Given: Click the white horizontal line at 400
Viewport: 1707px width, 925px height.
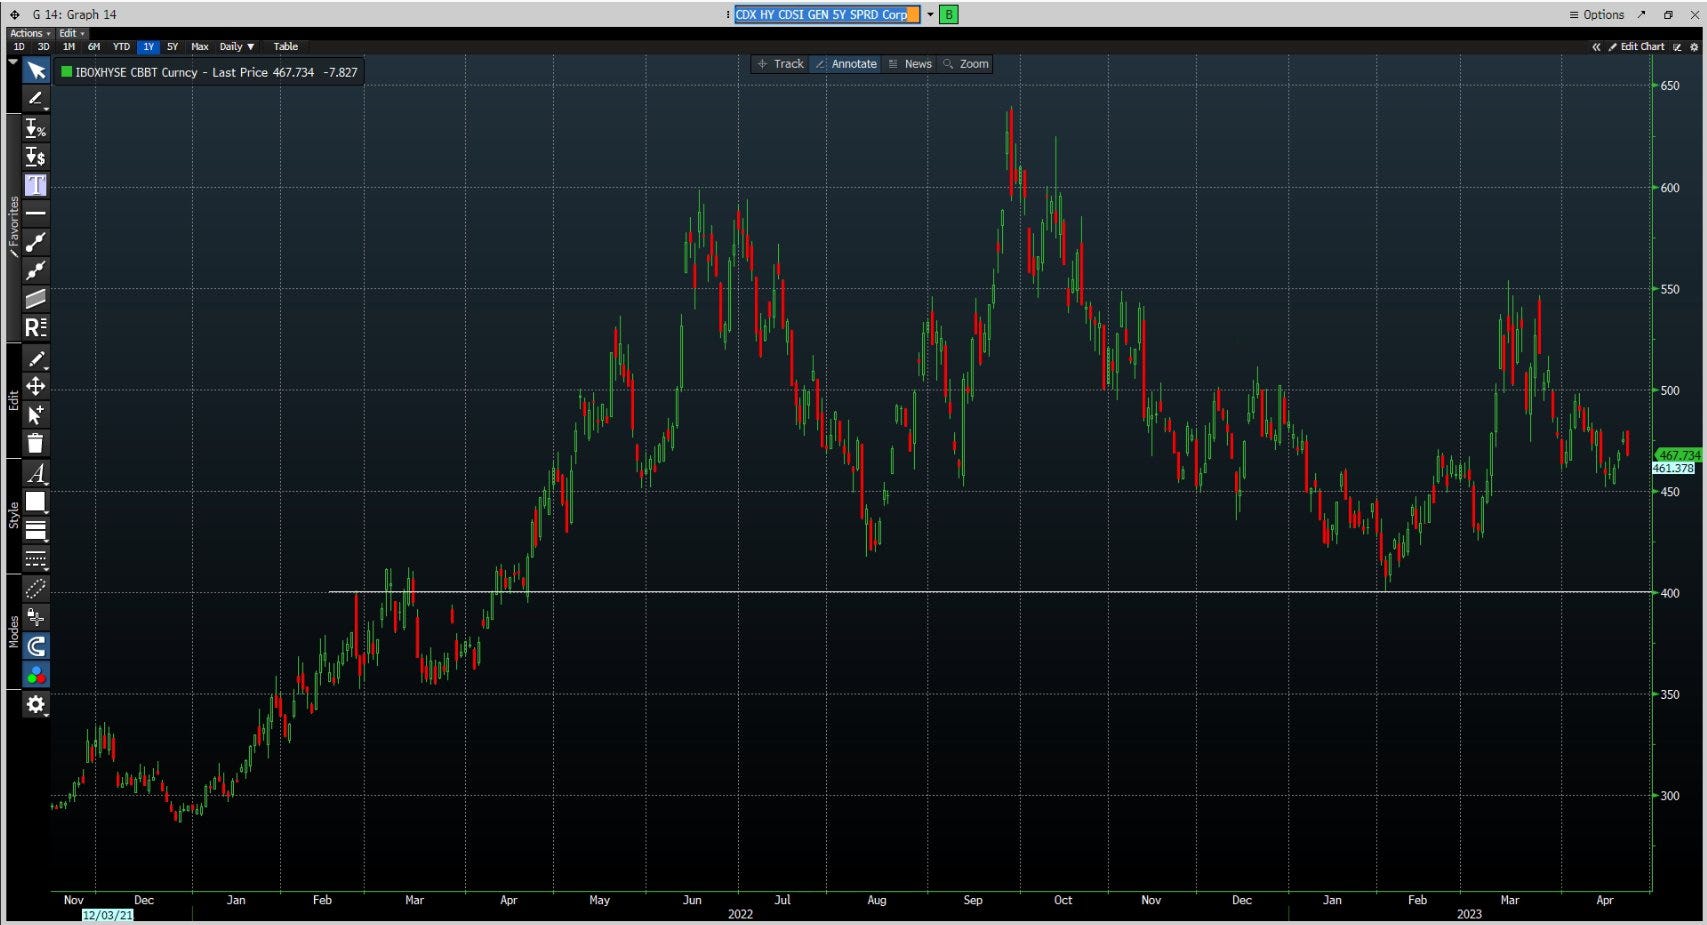Looking at the screenshot, I should tap(989, 592).
